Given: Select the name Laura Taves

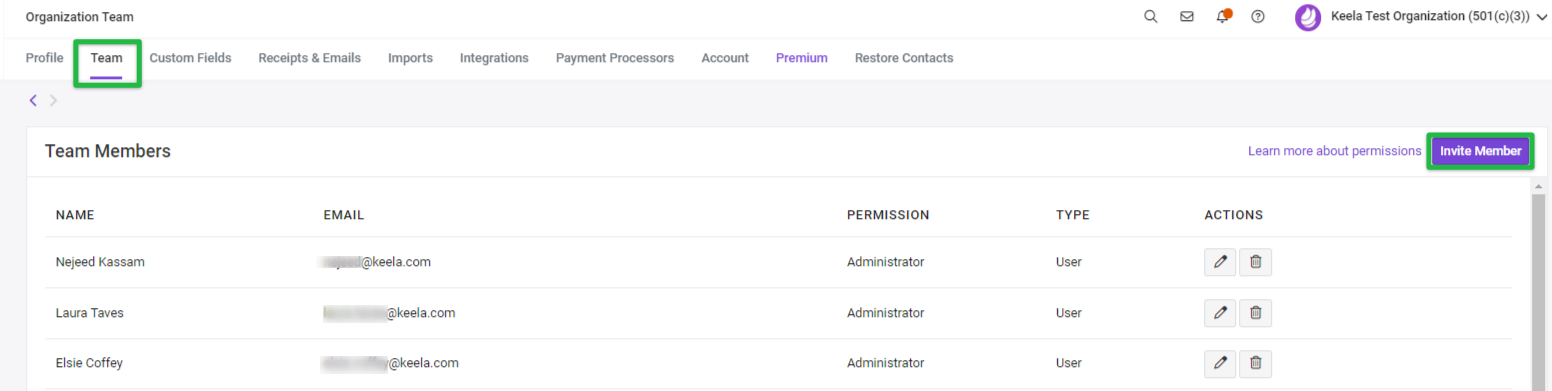Looking at the screenshot, I should point(90,313).
